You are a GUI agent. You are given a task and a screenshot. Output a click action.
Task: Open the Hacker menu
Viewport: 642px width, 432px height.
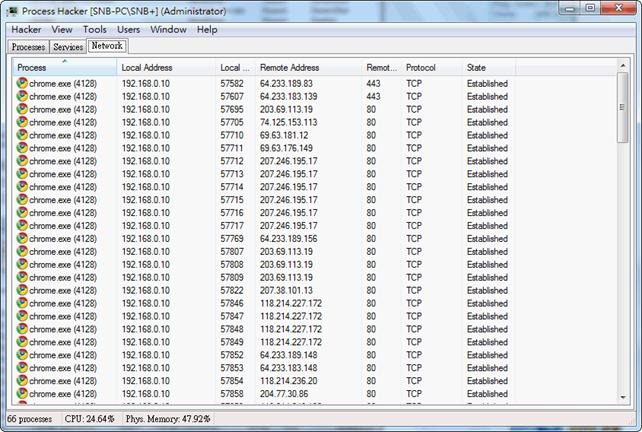[26, 30]
